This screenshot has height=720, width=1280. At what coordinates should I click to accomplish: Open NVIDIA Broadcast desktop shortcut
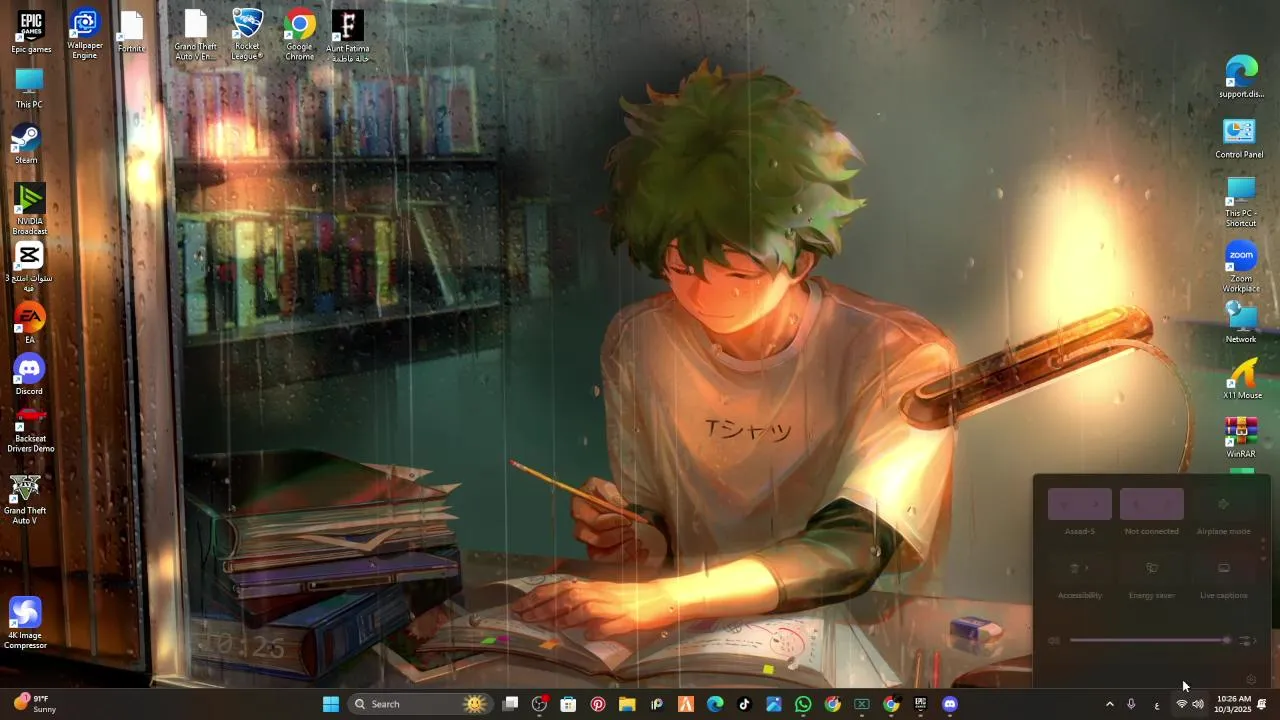click(x=30, y=210)
